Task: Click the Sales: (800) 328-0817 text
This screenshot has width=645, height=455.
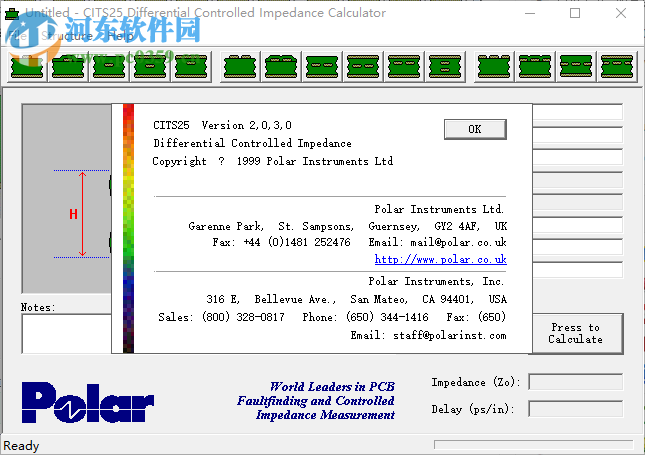Action: [221, 317]
